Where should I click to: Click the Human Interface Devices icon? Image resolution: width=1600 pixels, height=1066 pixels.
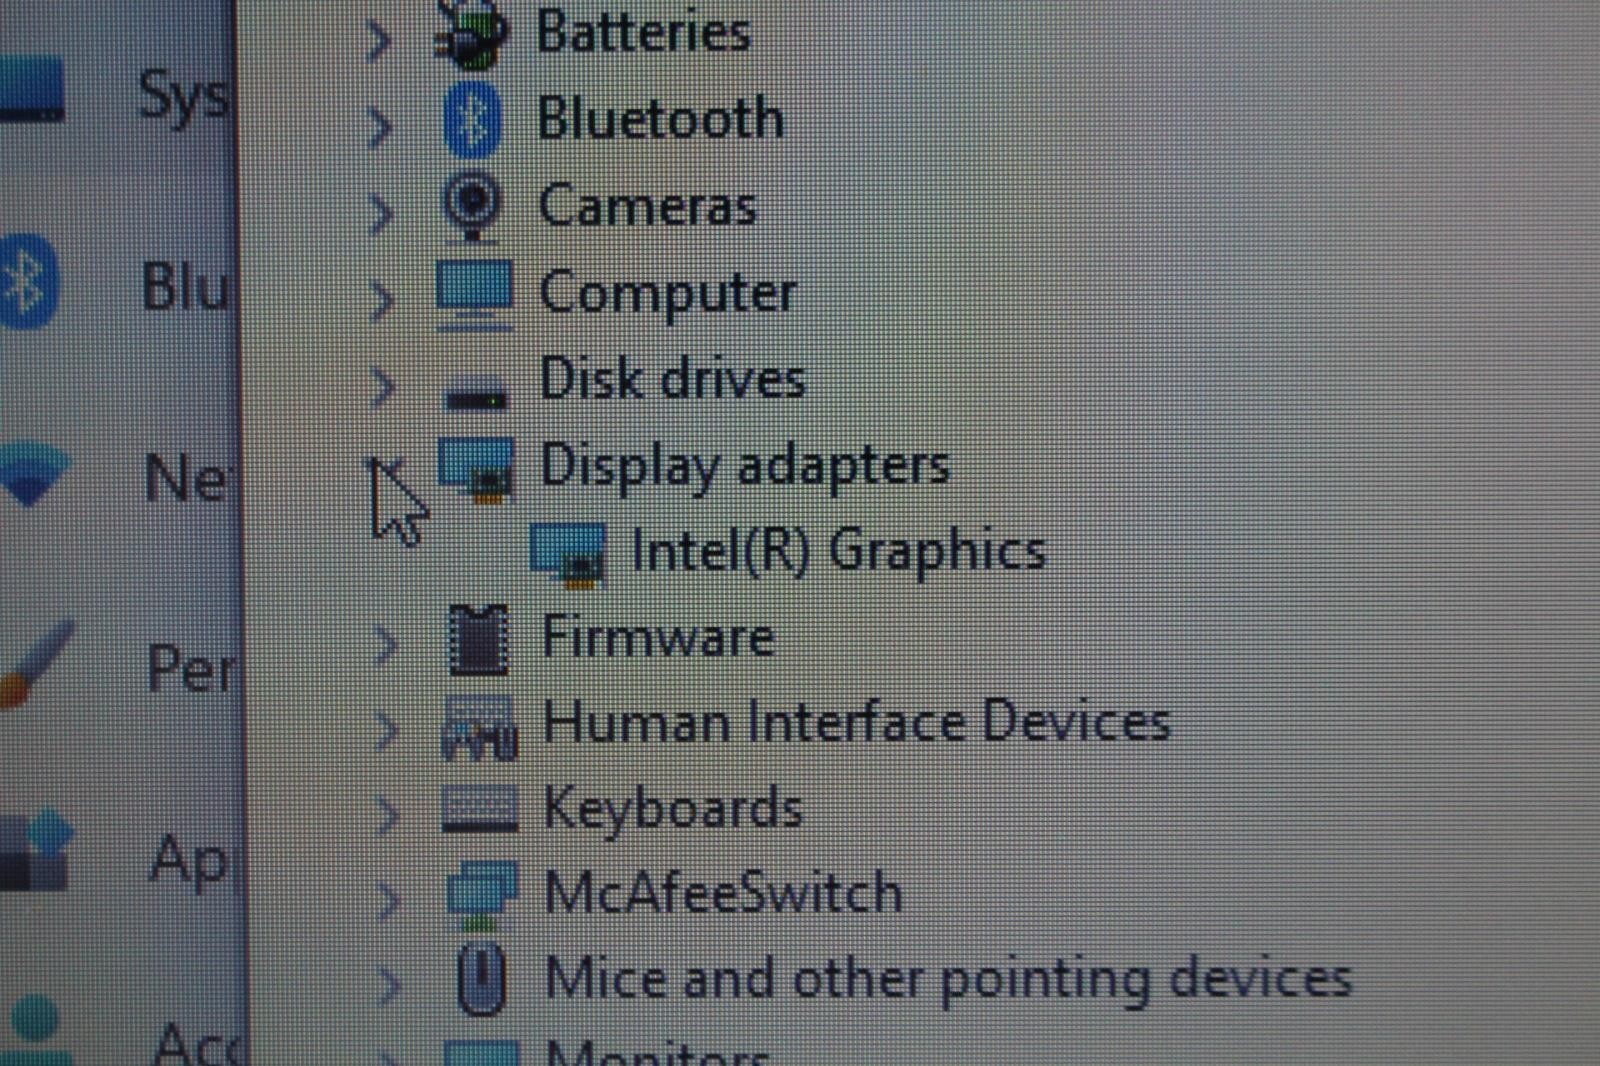click(x=479, y=729)
